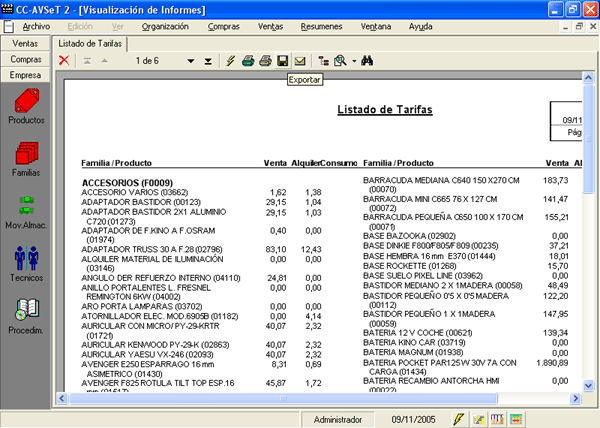
Task: Click row 'BASE BAZOOKA (02902)'
Action: coord(409,236)
